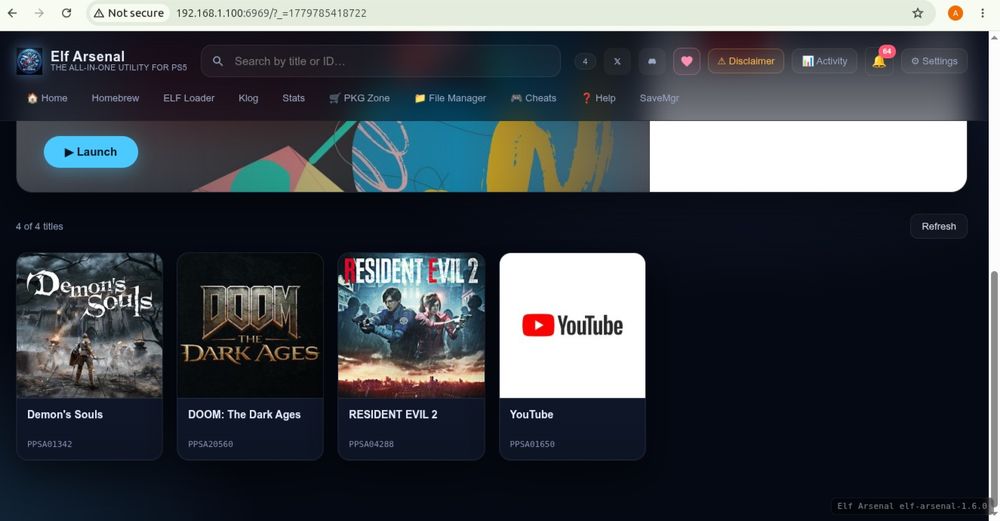Open the X social link icon

[x=617, y=61]
